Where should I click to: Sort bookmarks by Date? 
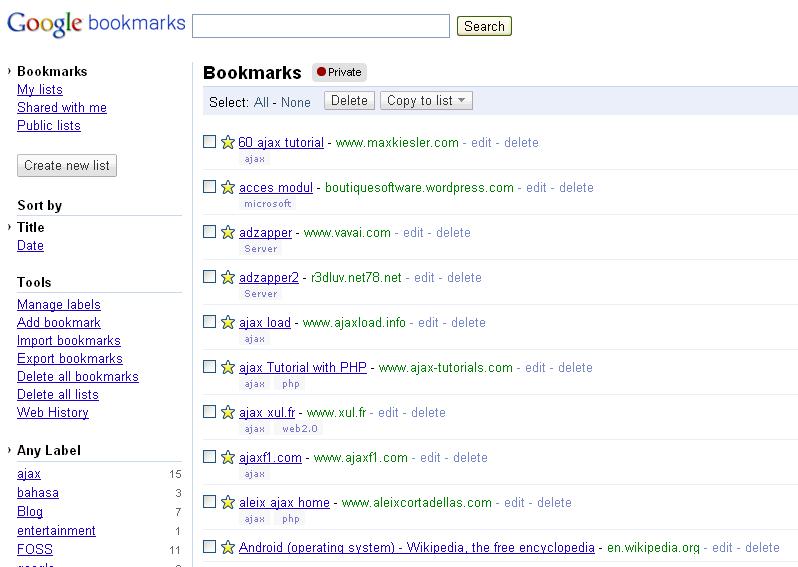(31, 245)
